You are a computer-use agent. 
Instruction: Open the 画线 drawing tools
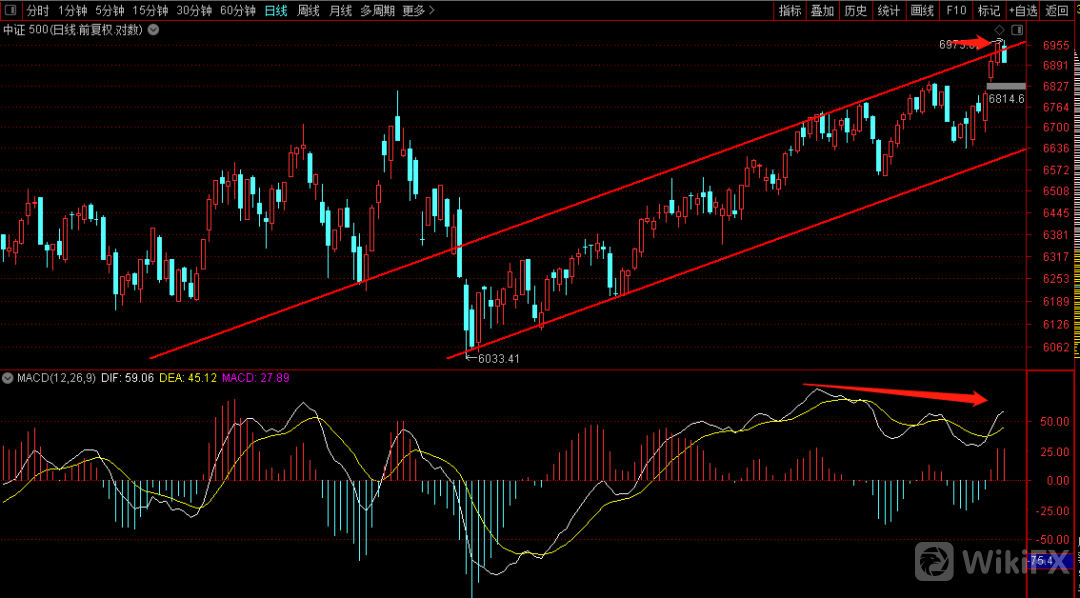click(x=922, y=11)
